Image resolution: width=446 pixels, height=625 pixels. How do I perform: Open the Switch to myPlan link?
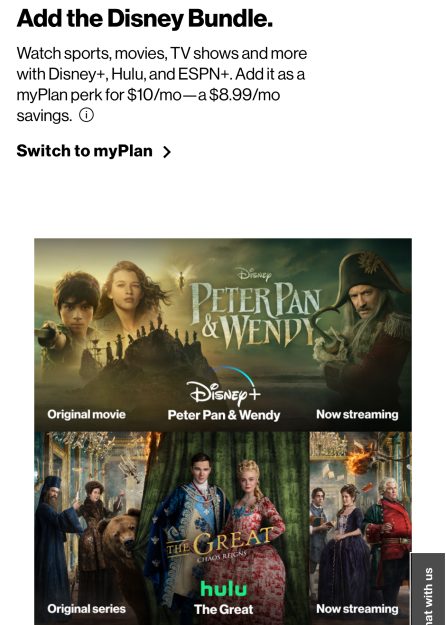tap(94, 151)
